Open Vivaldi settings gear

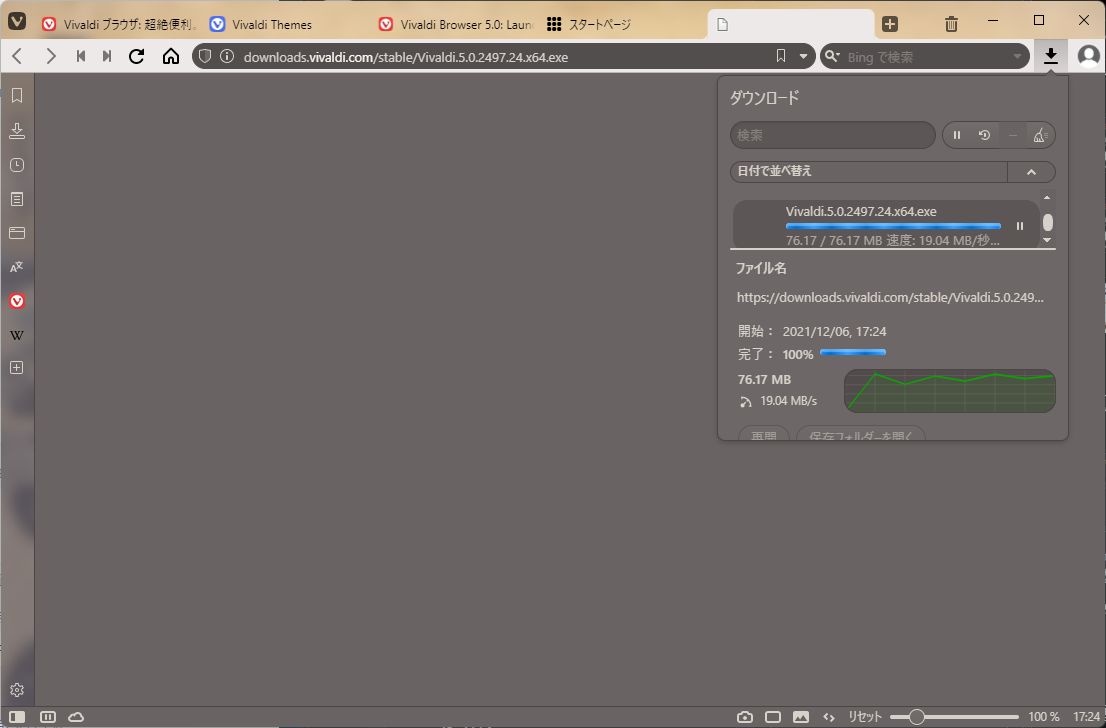pyautogui.click(x=17, y=690)
